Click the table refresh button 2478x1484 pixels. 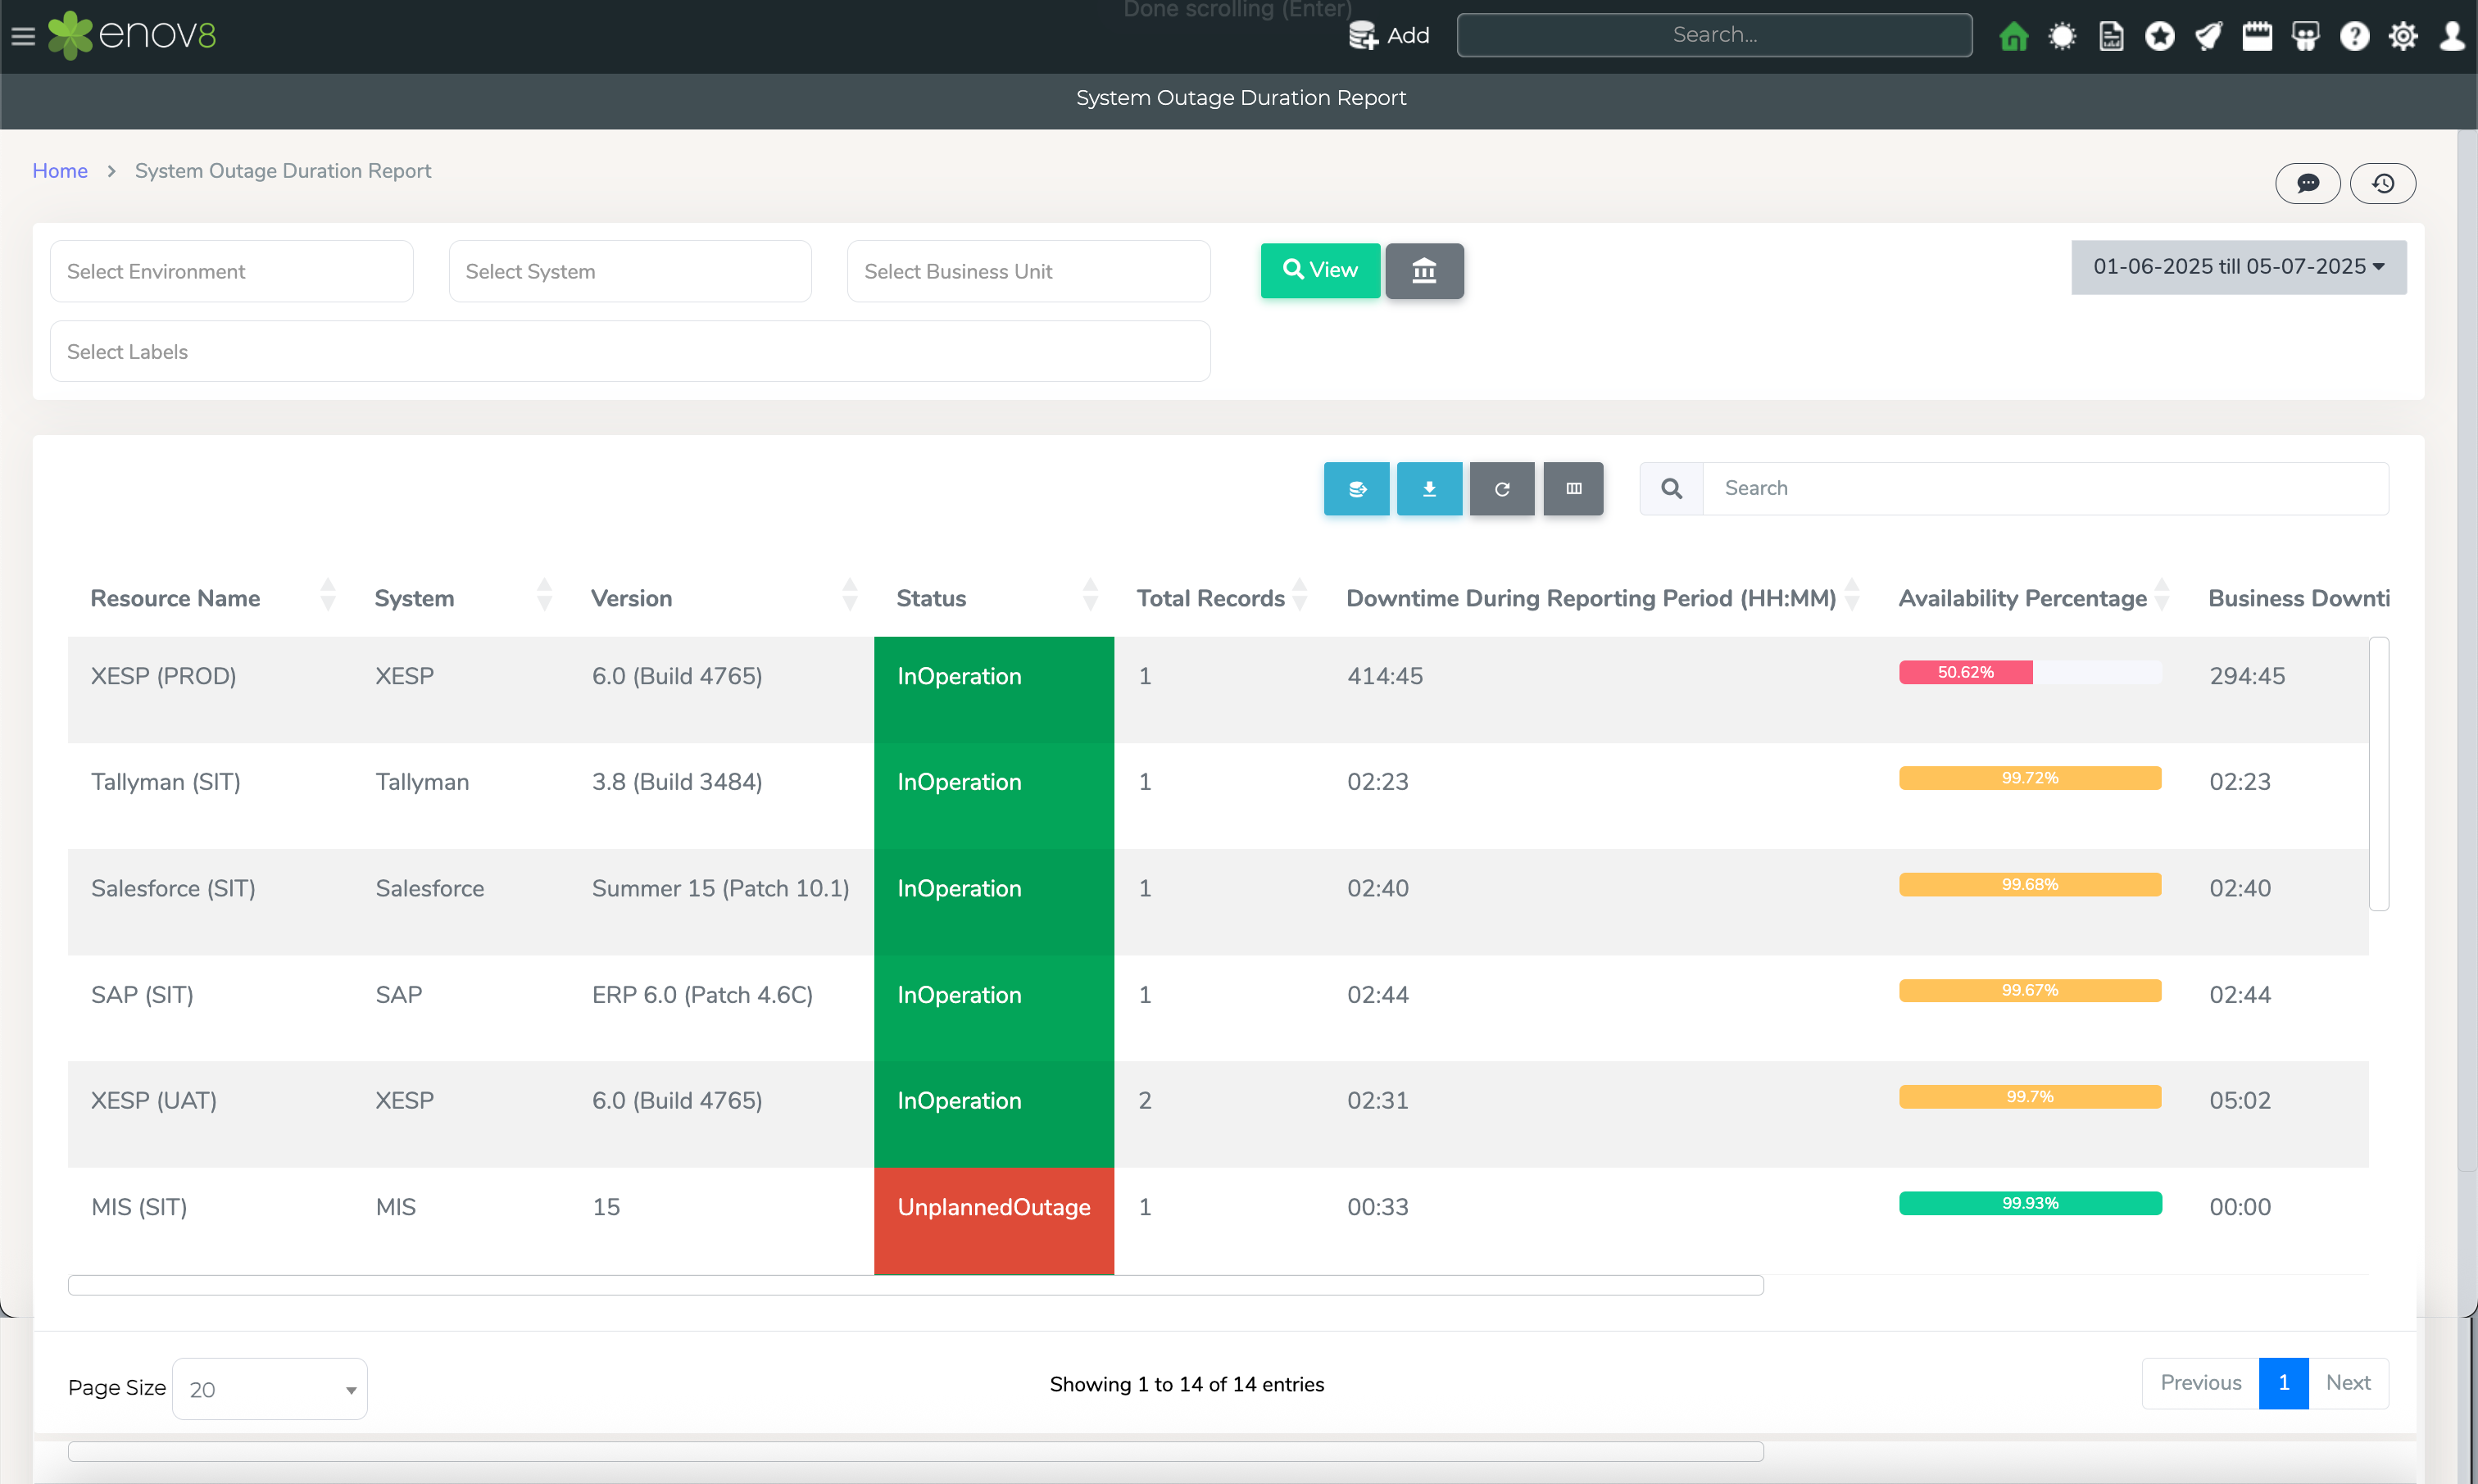click(x=1502, y=488)
